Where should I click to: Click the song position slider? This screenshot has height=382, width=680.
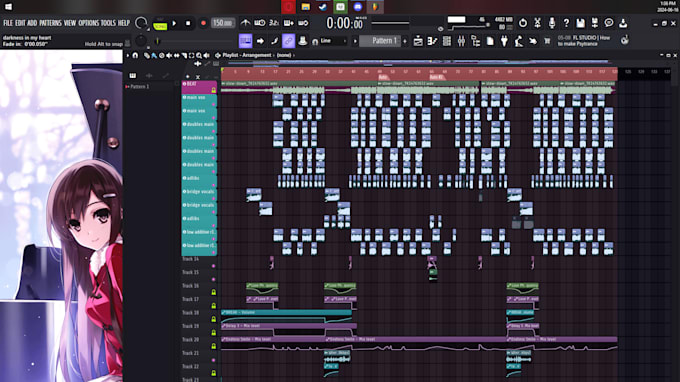(390, 23)
